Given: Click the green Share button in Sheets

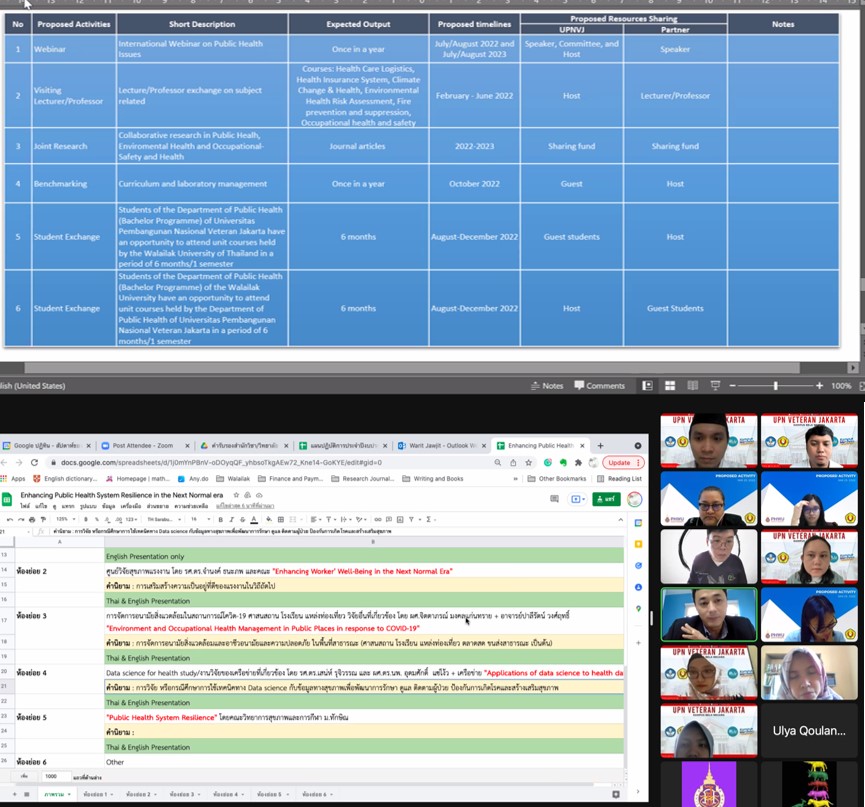Looking at the screenshot, I should click(x=605, y=498).
